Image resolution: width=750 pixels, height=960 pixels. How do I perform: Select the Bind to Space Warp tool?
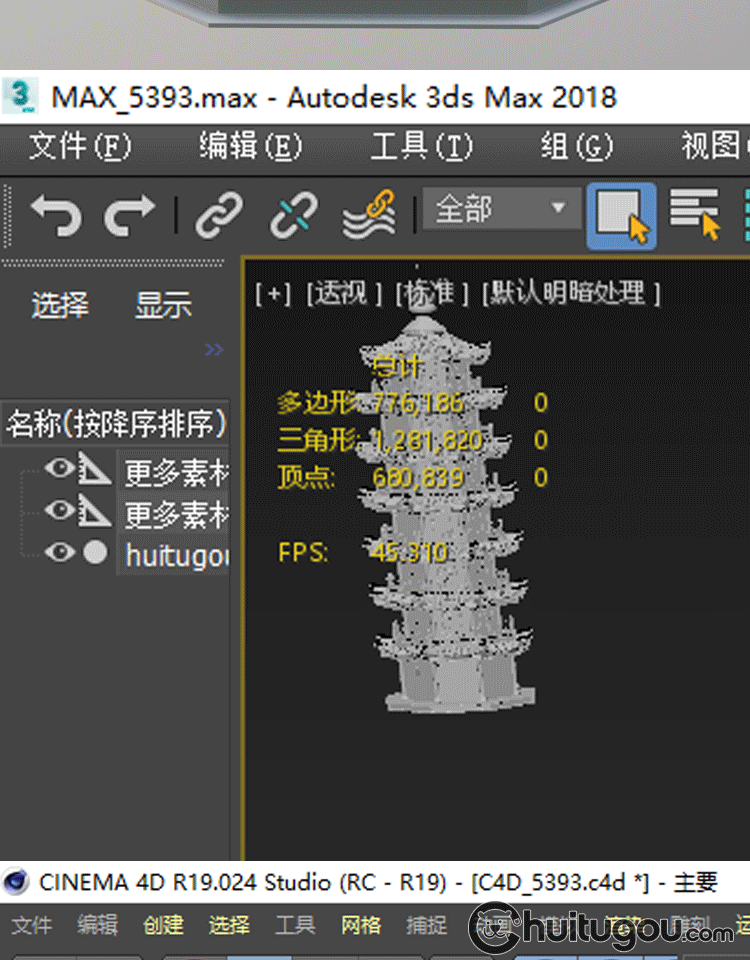(369, 215)
